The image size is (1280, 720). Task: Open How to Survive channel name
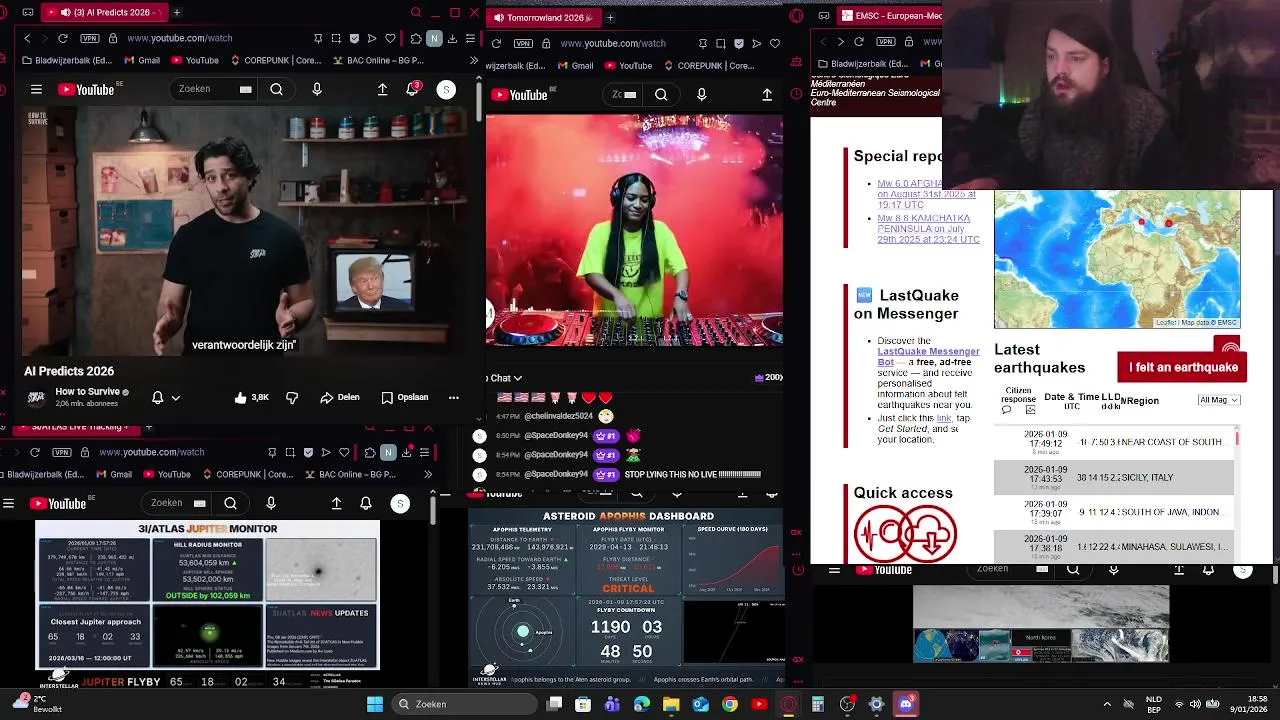[x=88, y=392]
